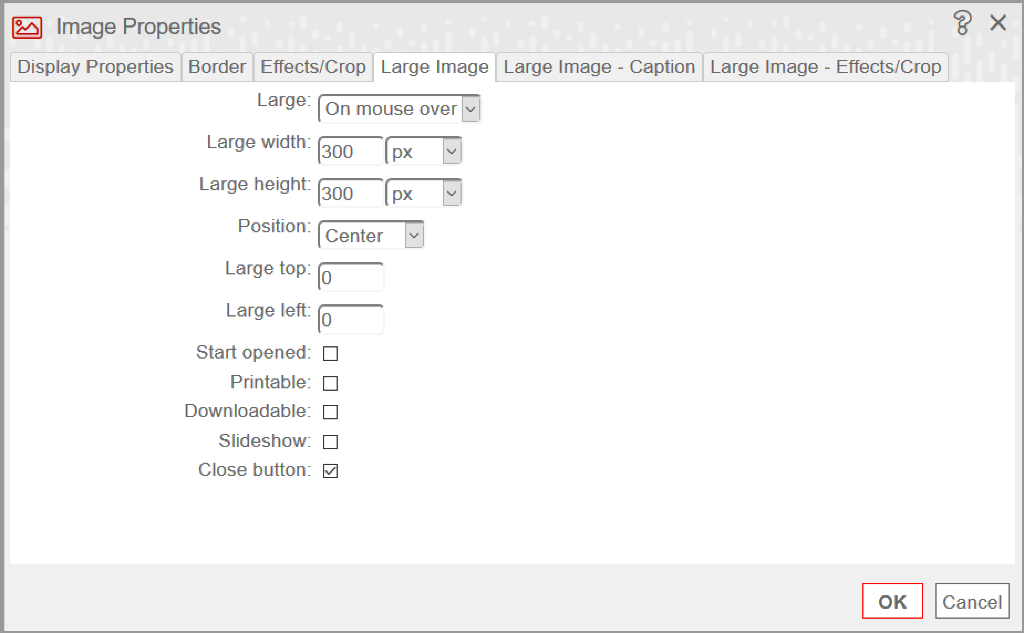Expand the Large width unit dropdown

pyautogui.click(x=424, y=152)
